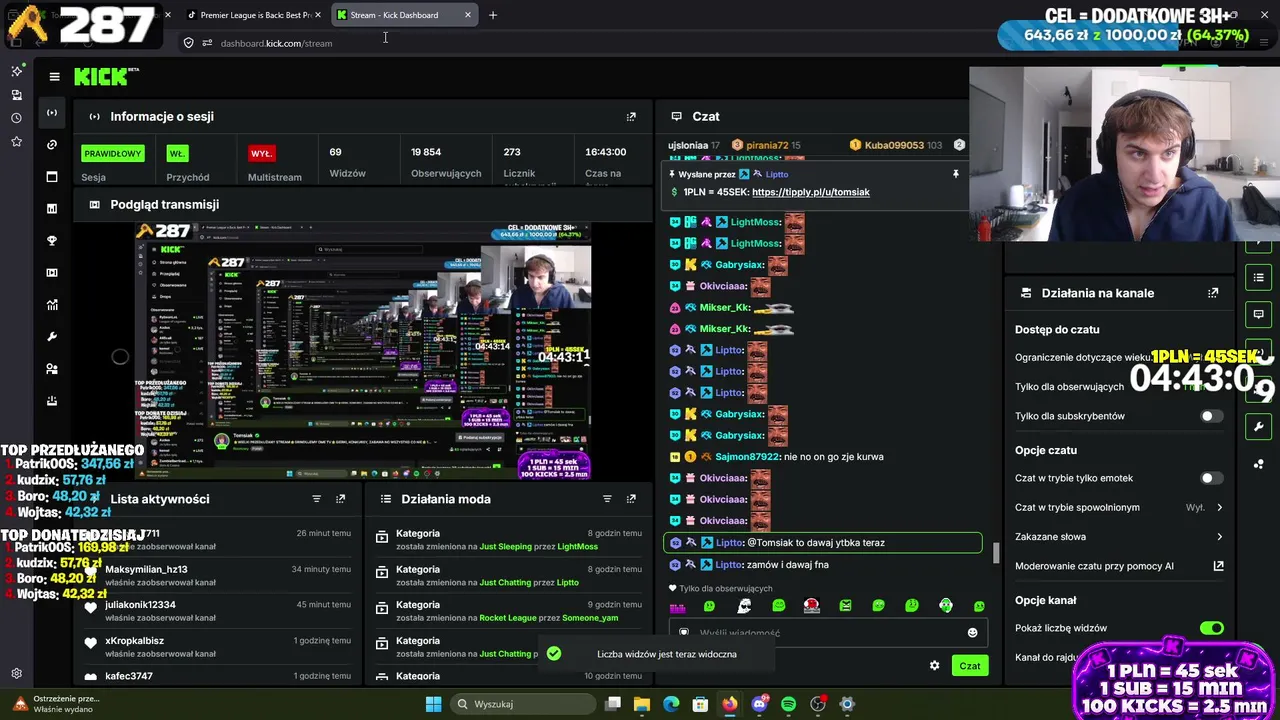Open Spotify from the taskbar

point(788,704)
